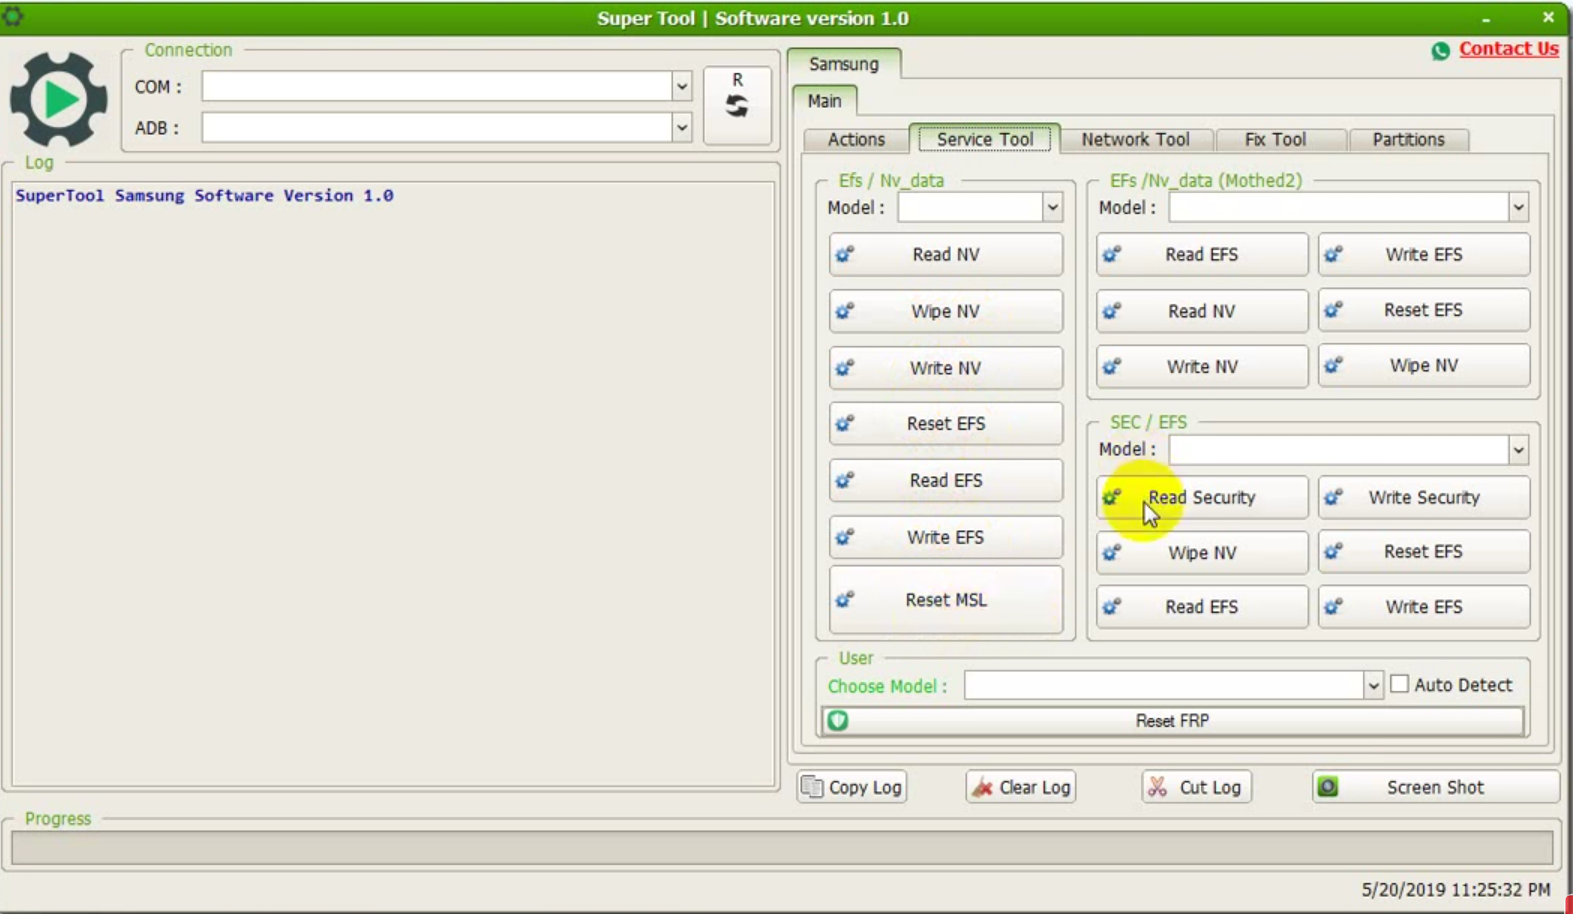Click Wipe NV in Mothed2 group

pos(1424,366)
